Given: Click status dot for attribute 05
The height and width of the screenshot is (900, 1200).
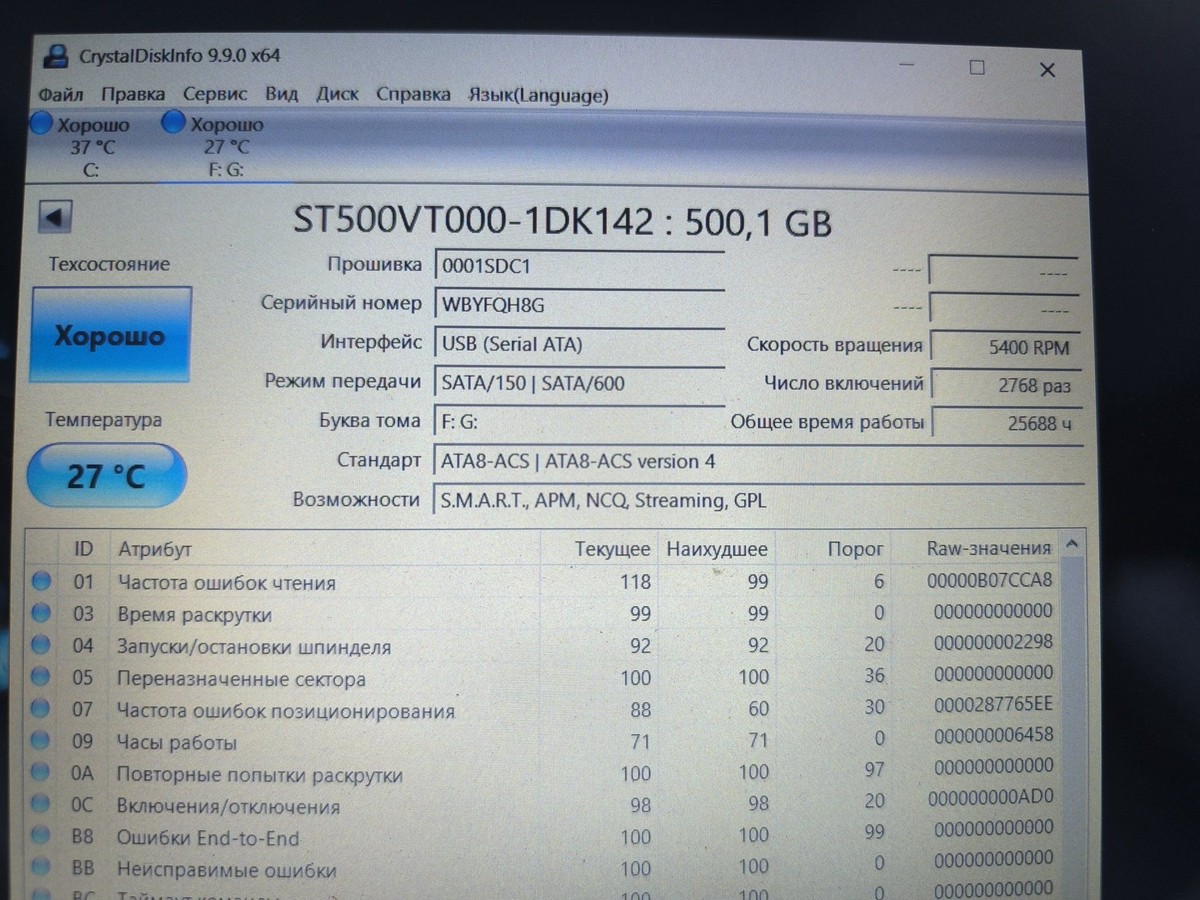Looking at the screenshot, I should 41,677.
